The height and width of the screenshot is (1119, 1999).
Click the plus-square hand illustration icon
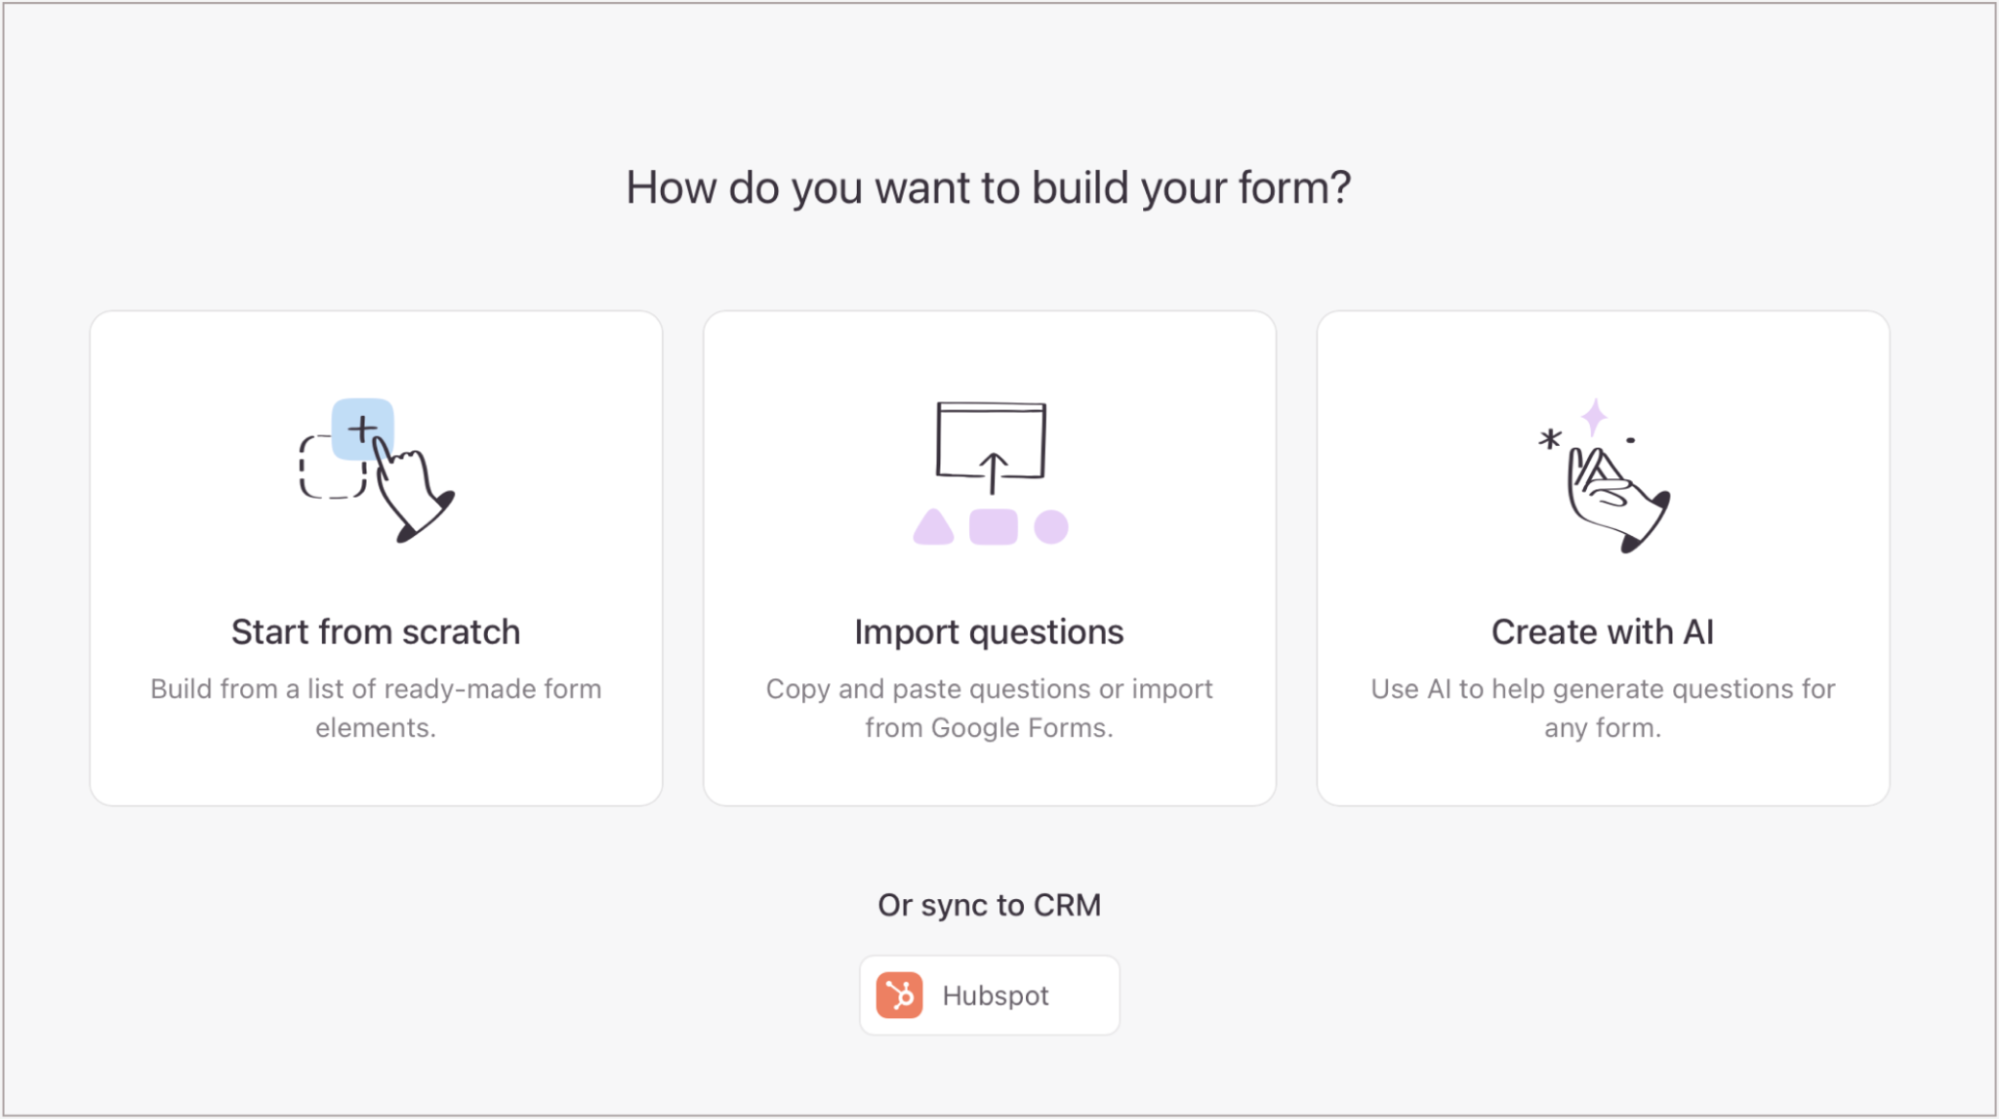(x=377, y=470)
